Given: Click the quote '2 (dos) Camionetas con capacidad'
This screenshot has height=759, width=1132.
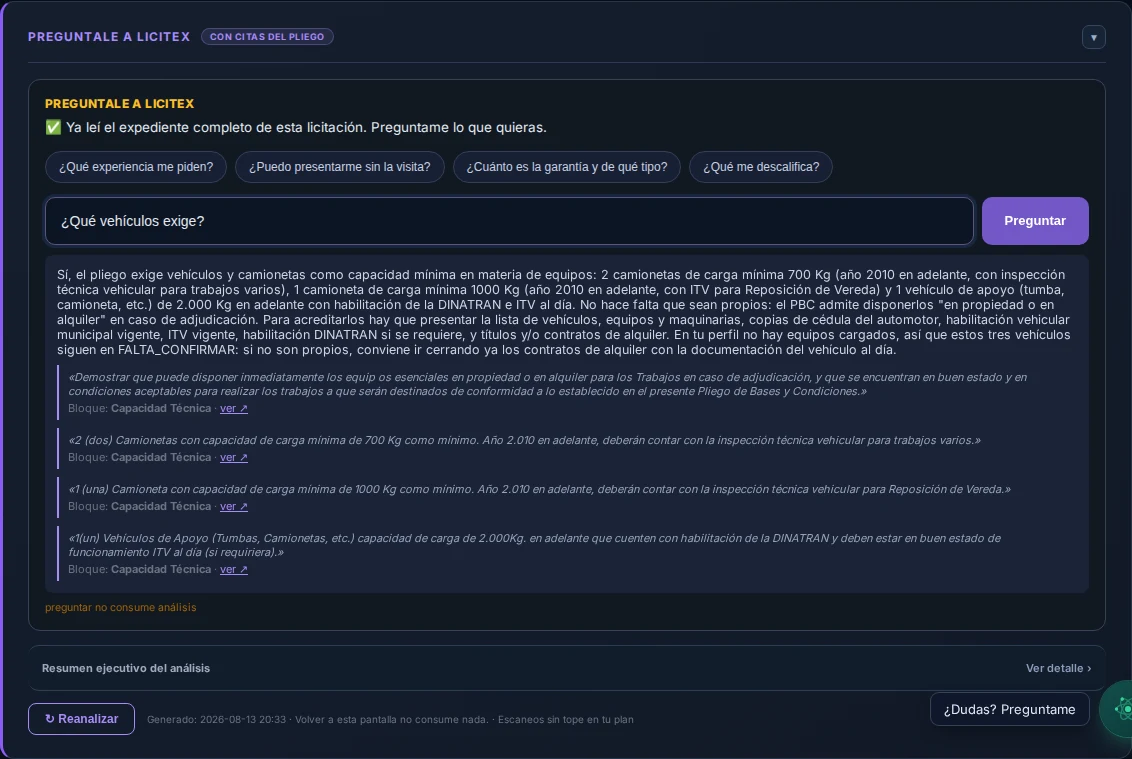Looking at the screenshot, I should tap(525, 440).
